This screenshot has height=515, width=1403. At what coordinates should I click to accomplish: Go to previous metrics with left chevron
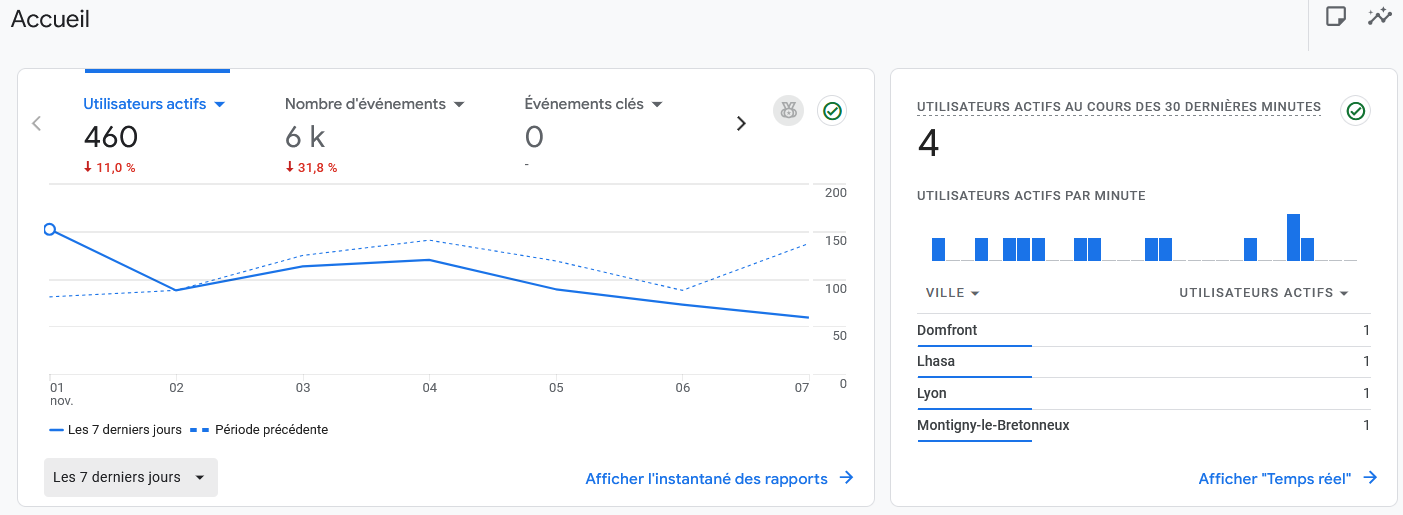[x=37, y=123]
